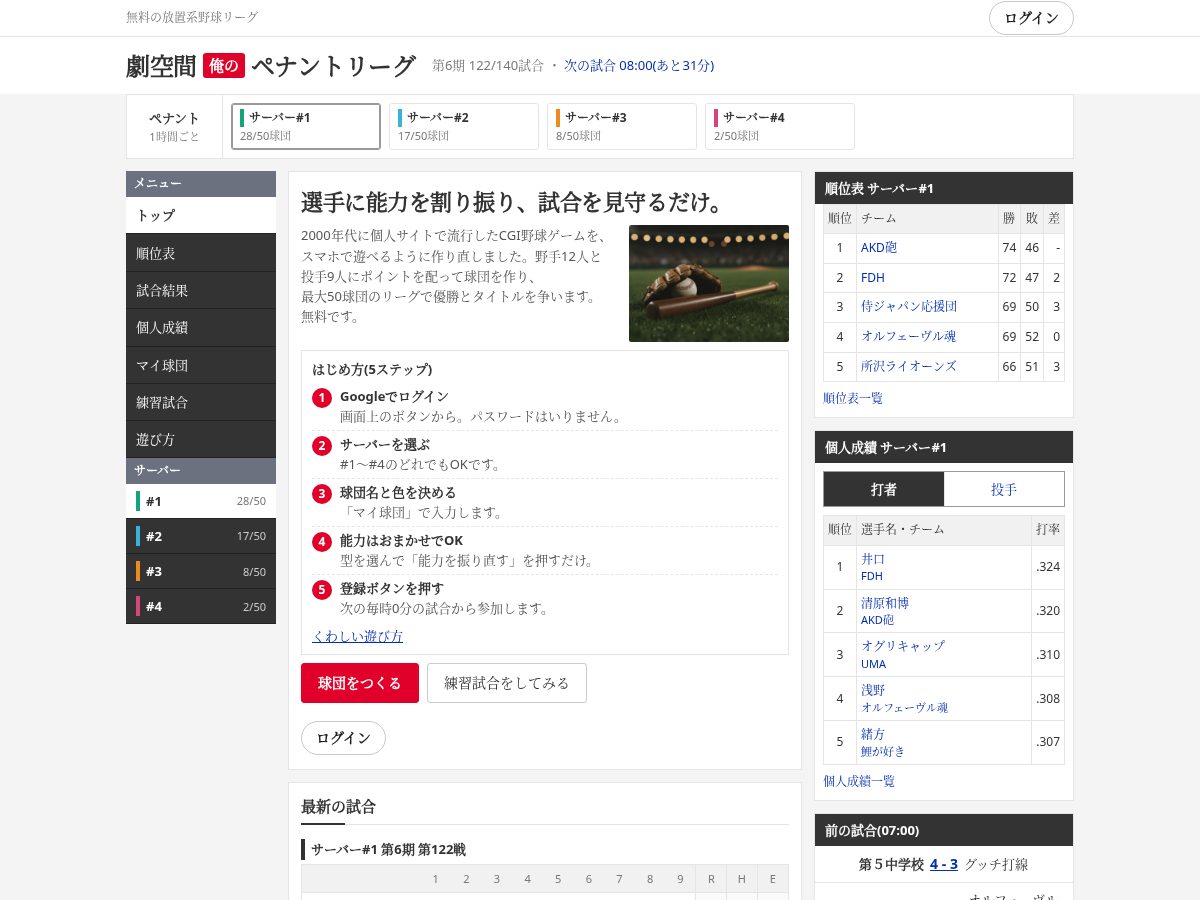Select the サーバー#4 server tab

click(780, 126)
